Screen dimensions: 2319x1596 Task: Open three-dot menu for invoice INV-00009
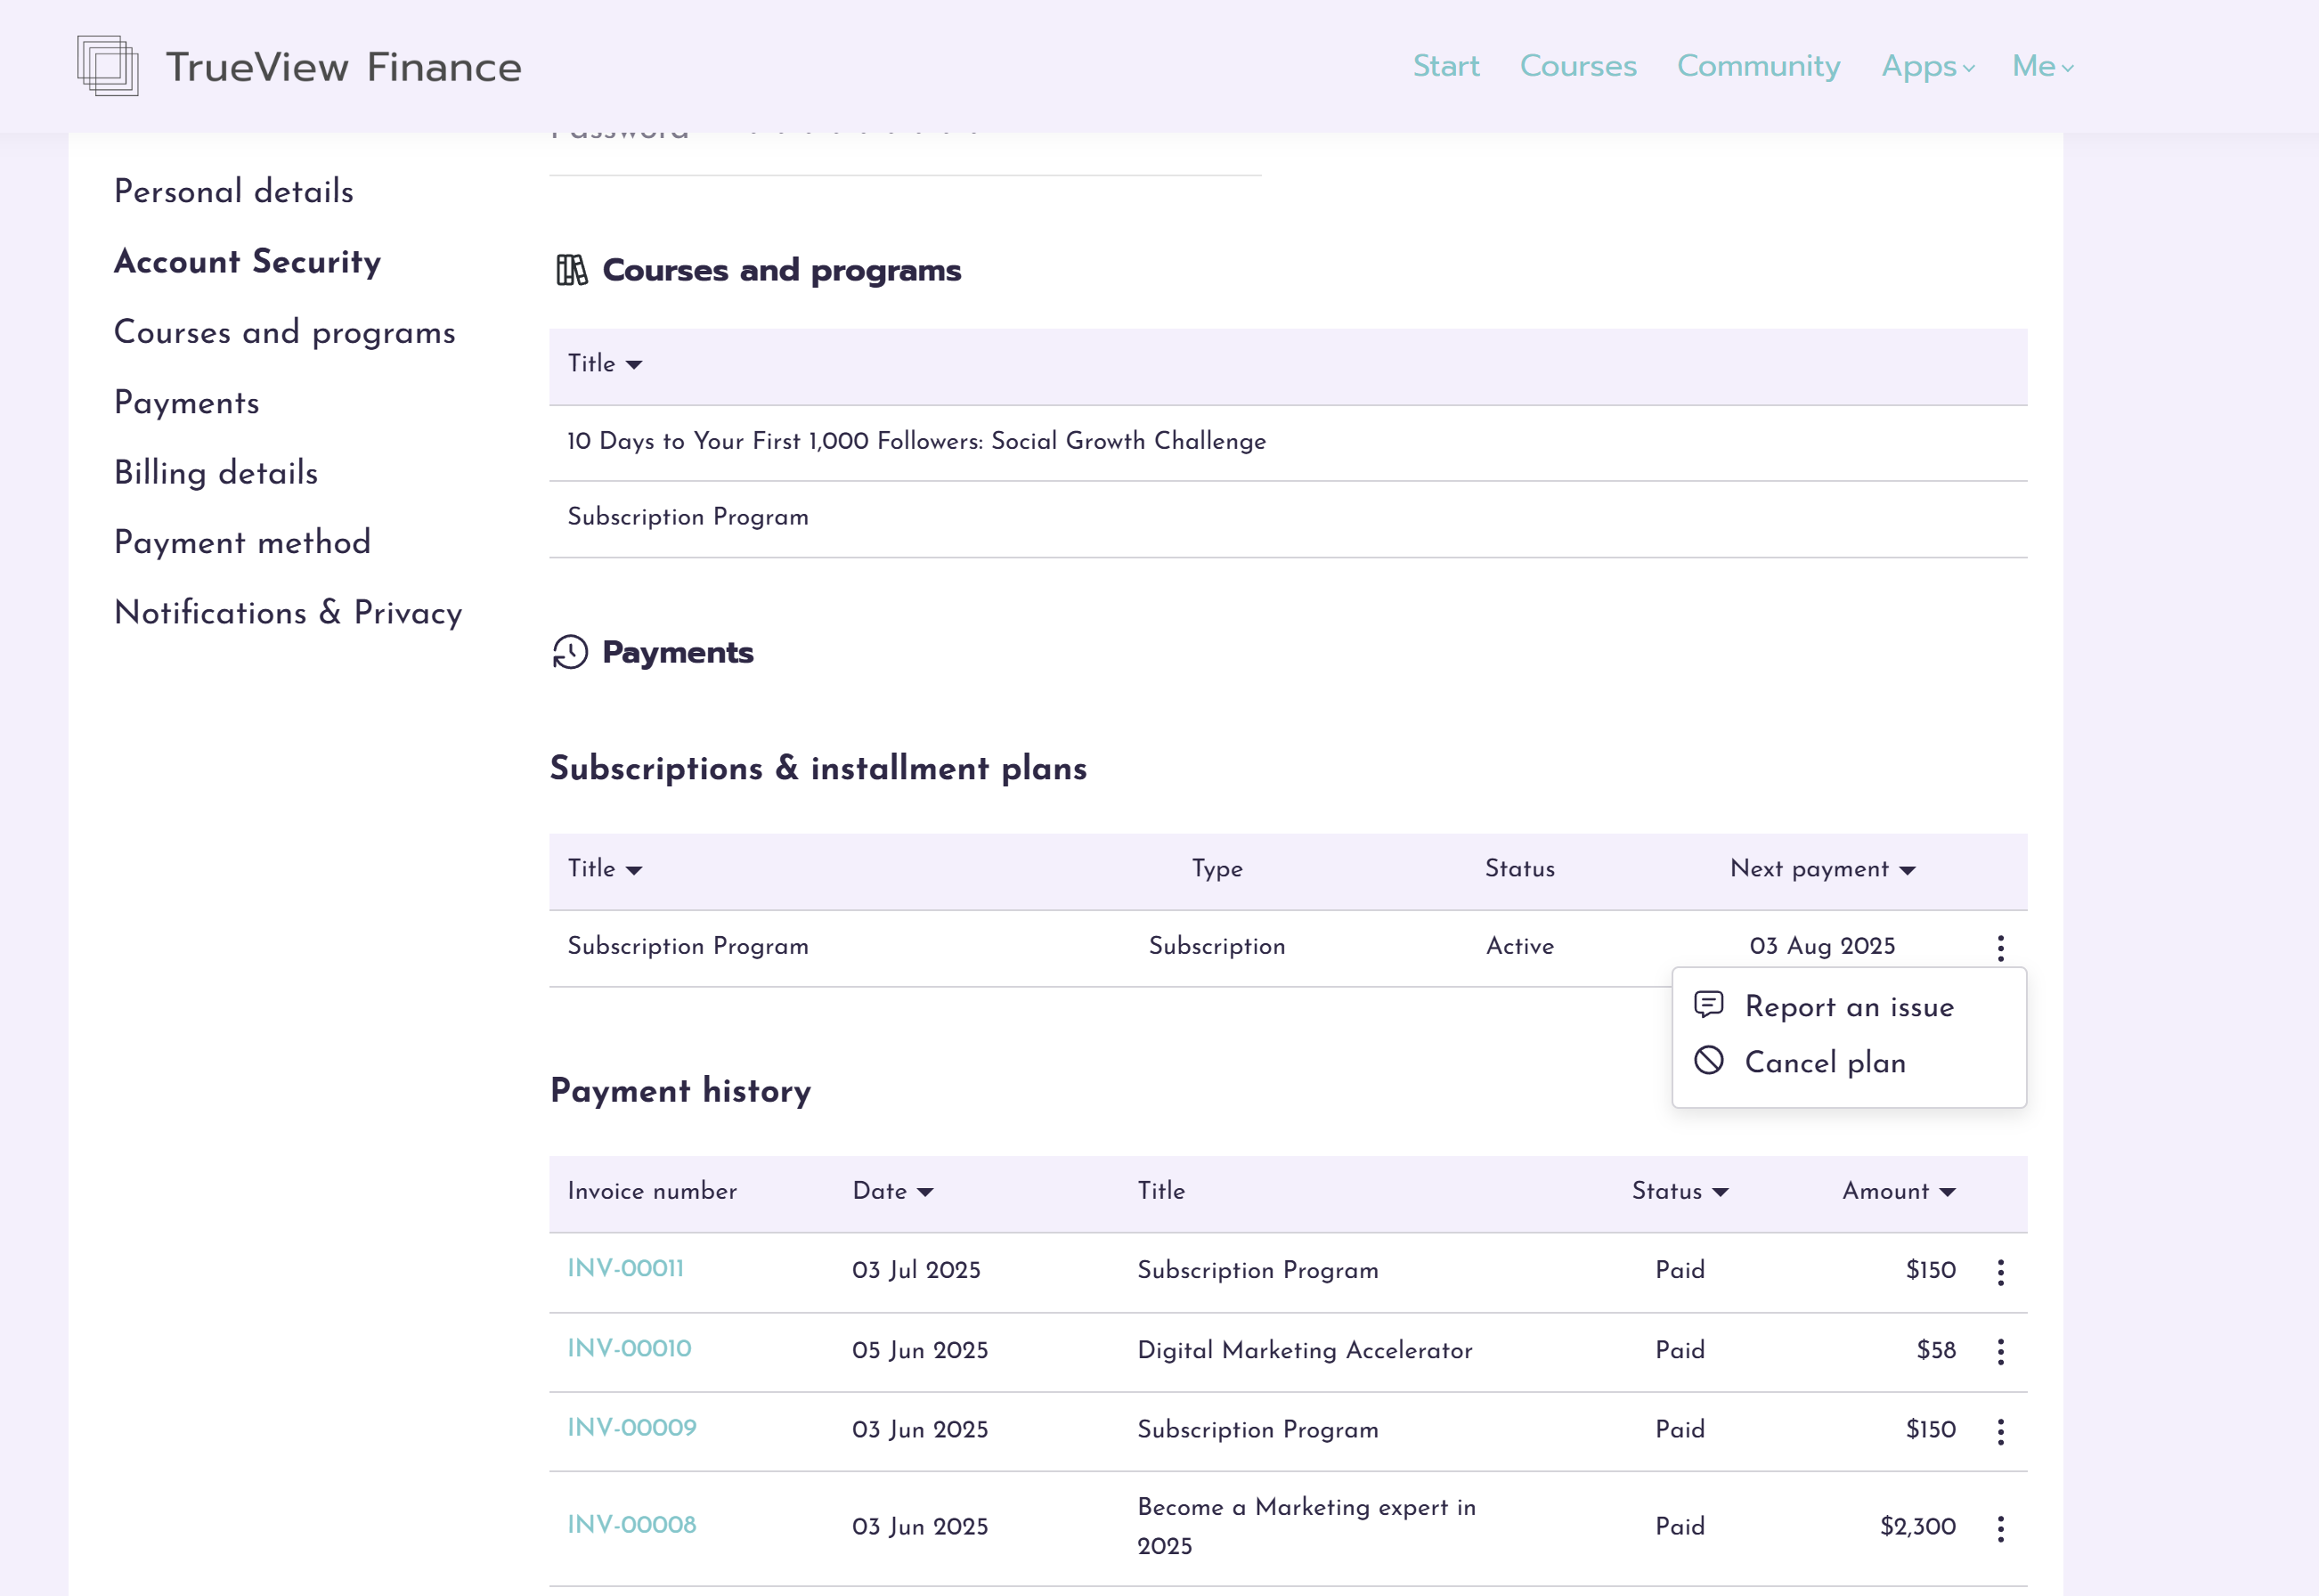[x=2000, y=1431]
